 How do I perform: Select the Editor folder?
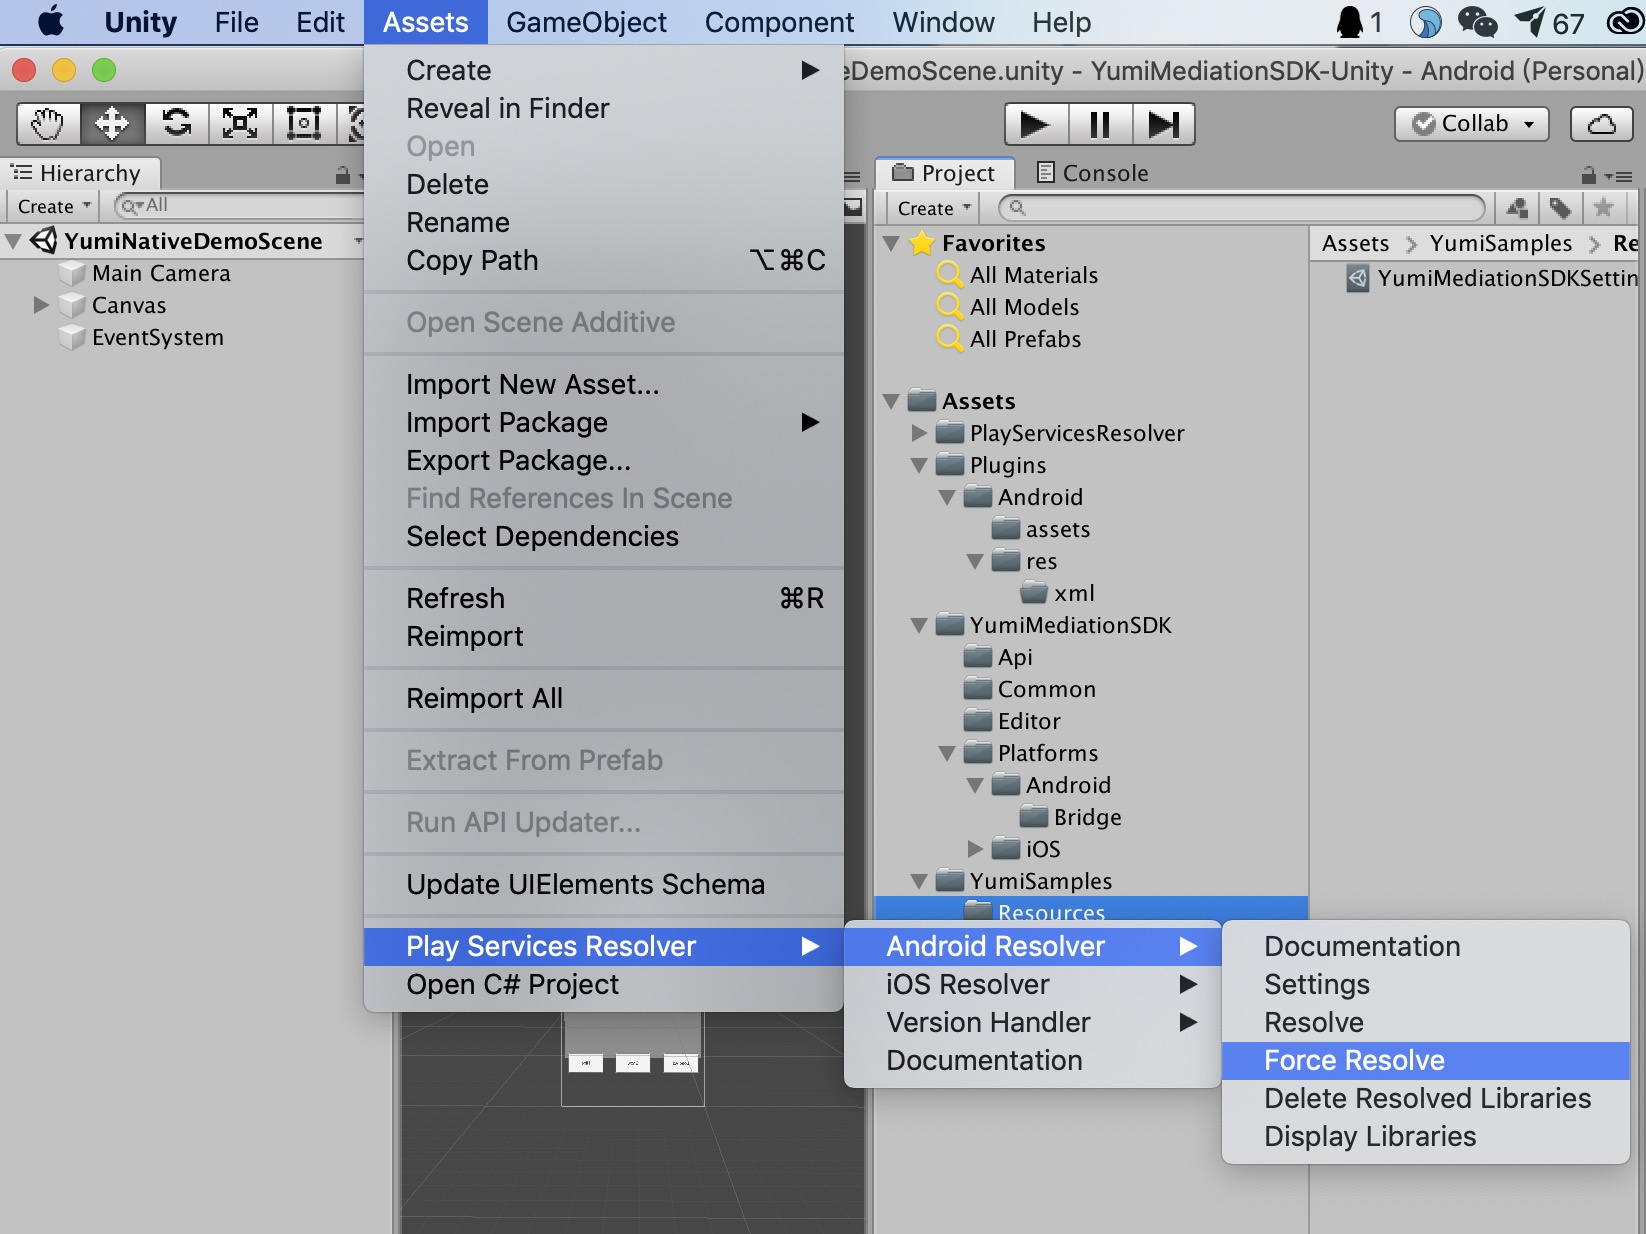[x=1029, y=721]
